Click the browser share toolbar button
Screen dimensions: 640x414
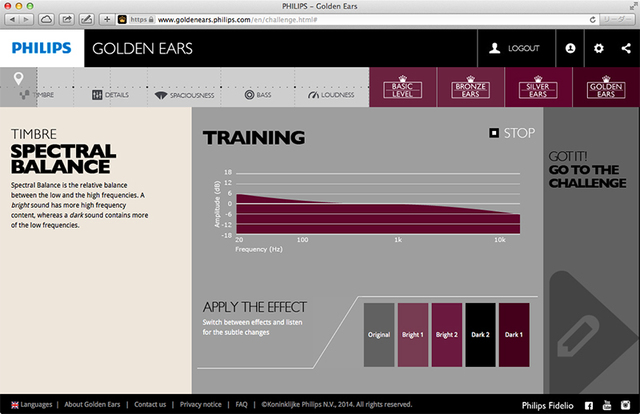tap(67, 19)
